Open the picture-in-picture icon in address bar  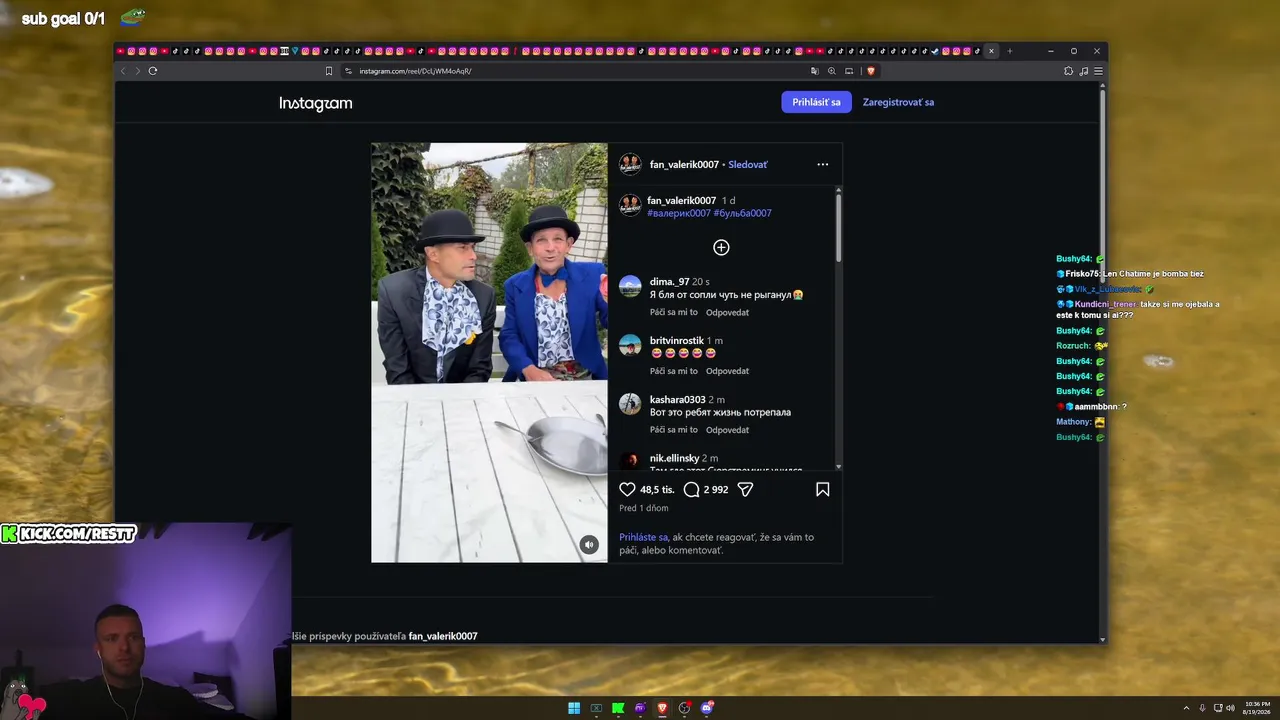click(849, 71)
